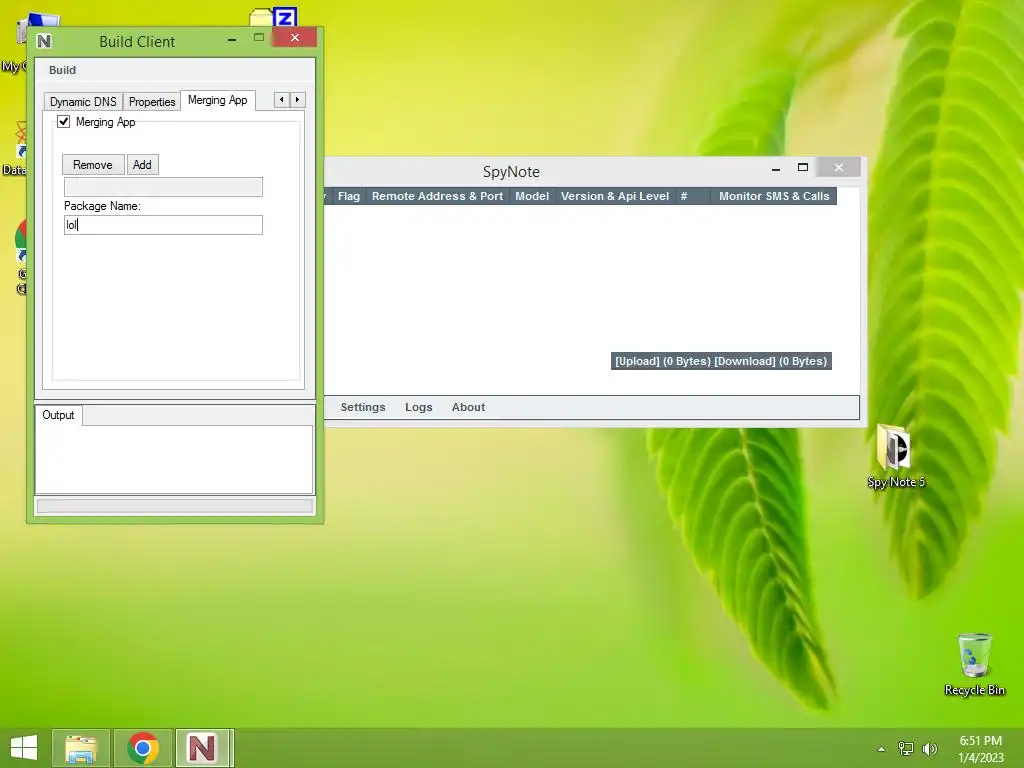Open the network tray icon
Image resolution: width=1024 pixels, height=768 pixels.
click(906, 749)
